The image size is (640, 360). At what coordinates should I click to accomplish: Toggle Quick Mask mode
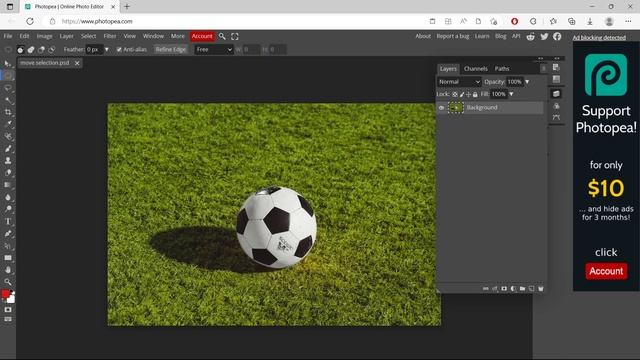coord(8,310)
